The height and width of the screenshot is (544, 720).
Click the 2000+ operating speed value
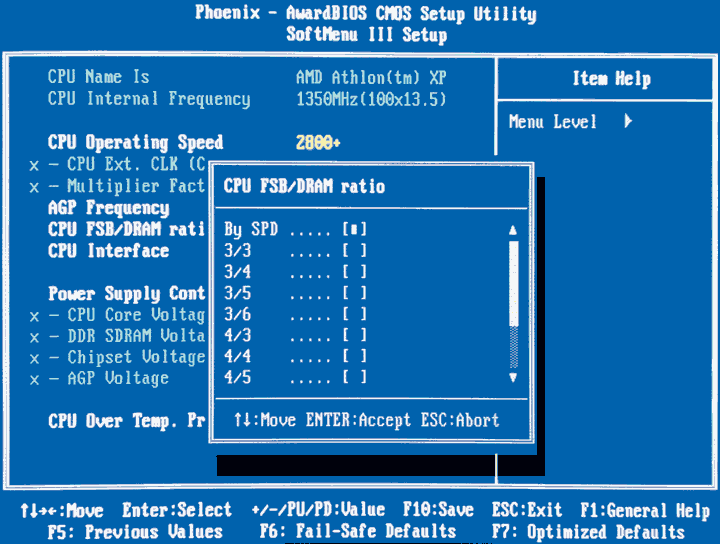pos(318,142)
